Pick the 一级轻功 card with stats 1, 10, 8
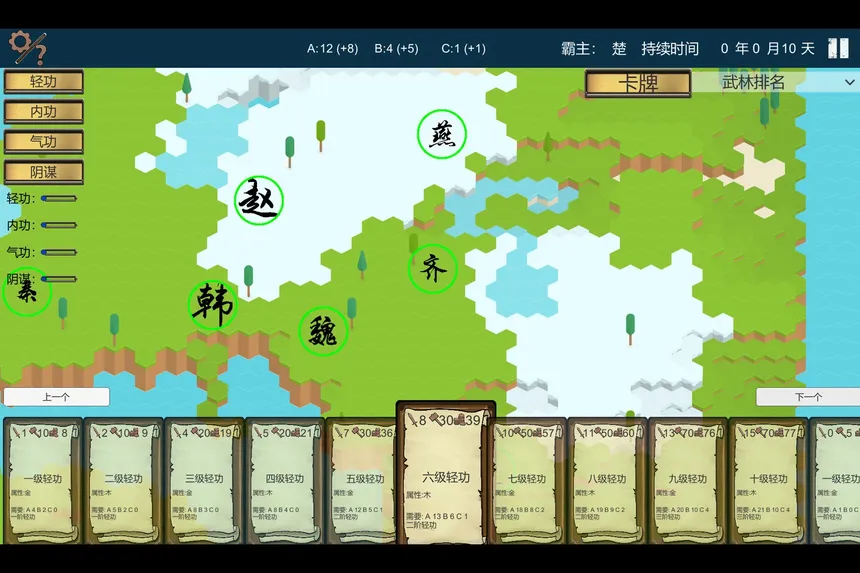 43,481
